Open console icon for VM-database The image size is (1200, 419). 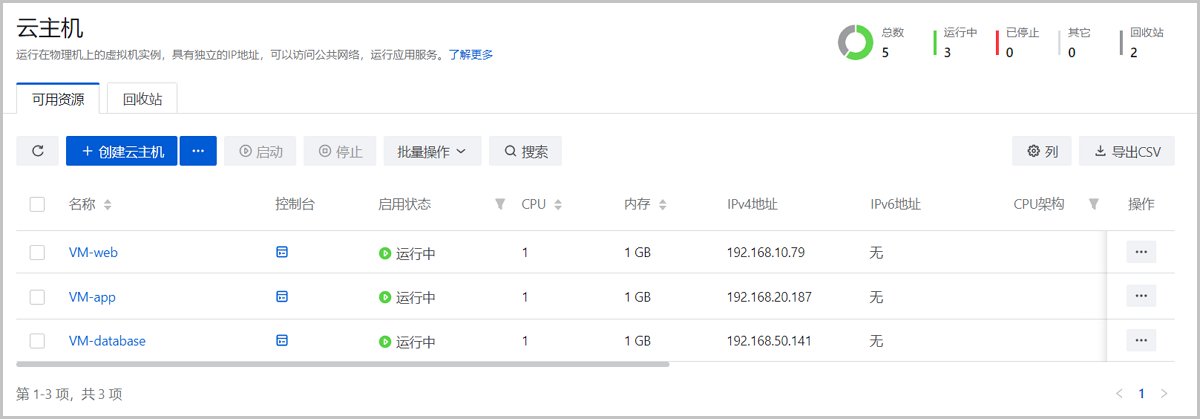coord(282,340)
